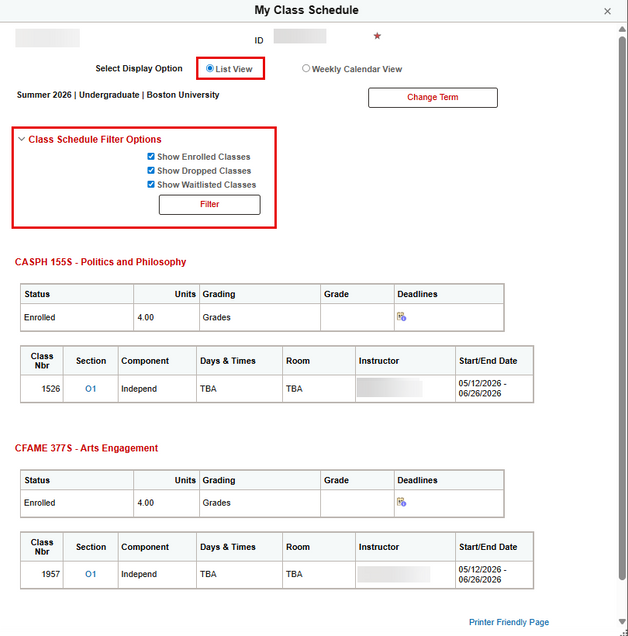The width and height of the screenshot is (628, 636).
Task: Click Independ component cell for class 1526
Action: (157, 389)
